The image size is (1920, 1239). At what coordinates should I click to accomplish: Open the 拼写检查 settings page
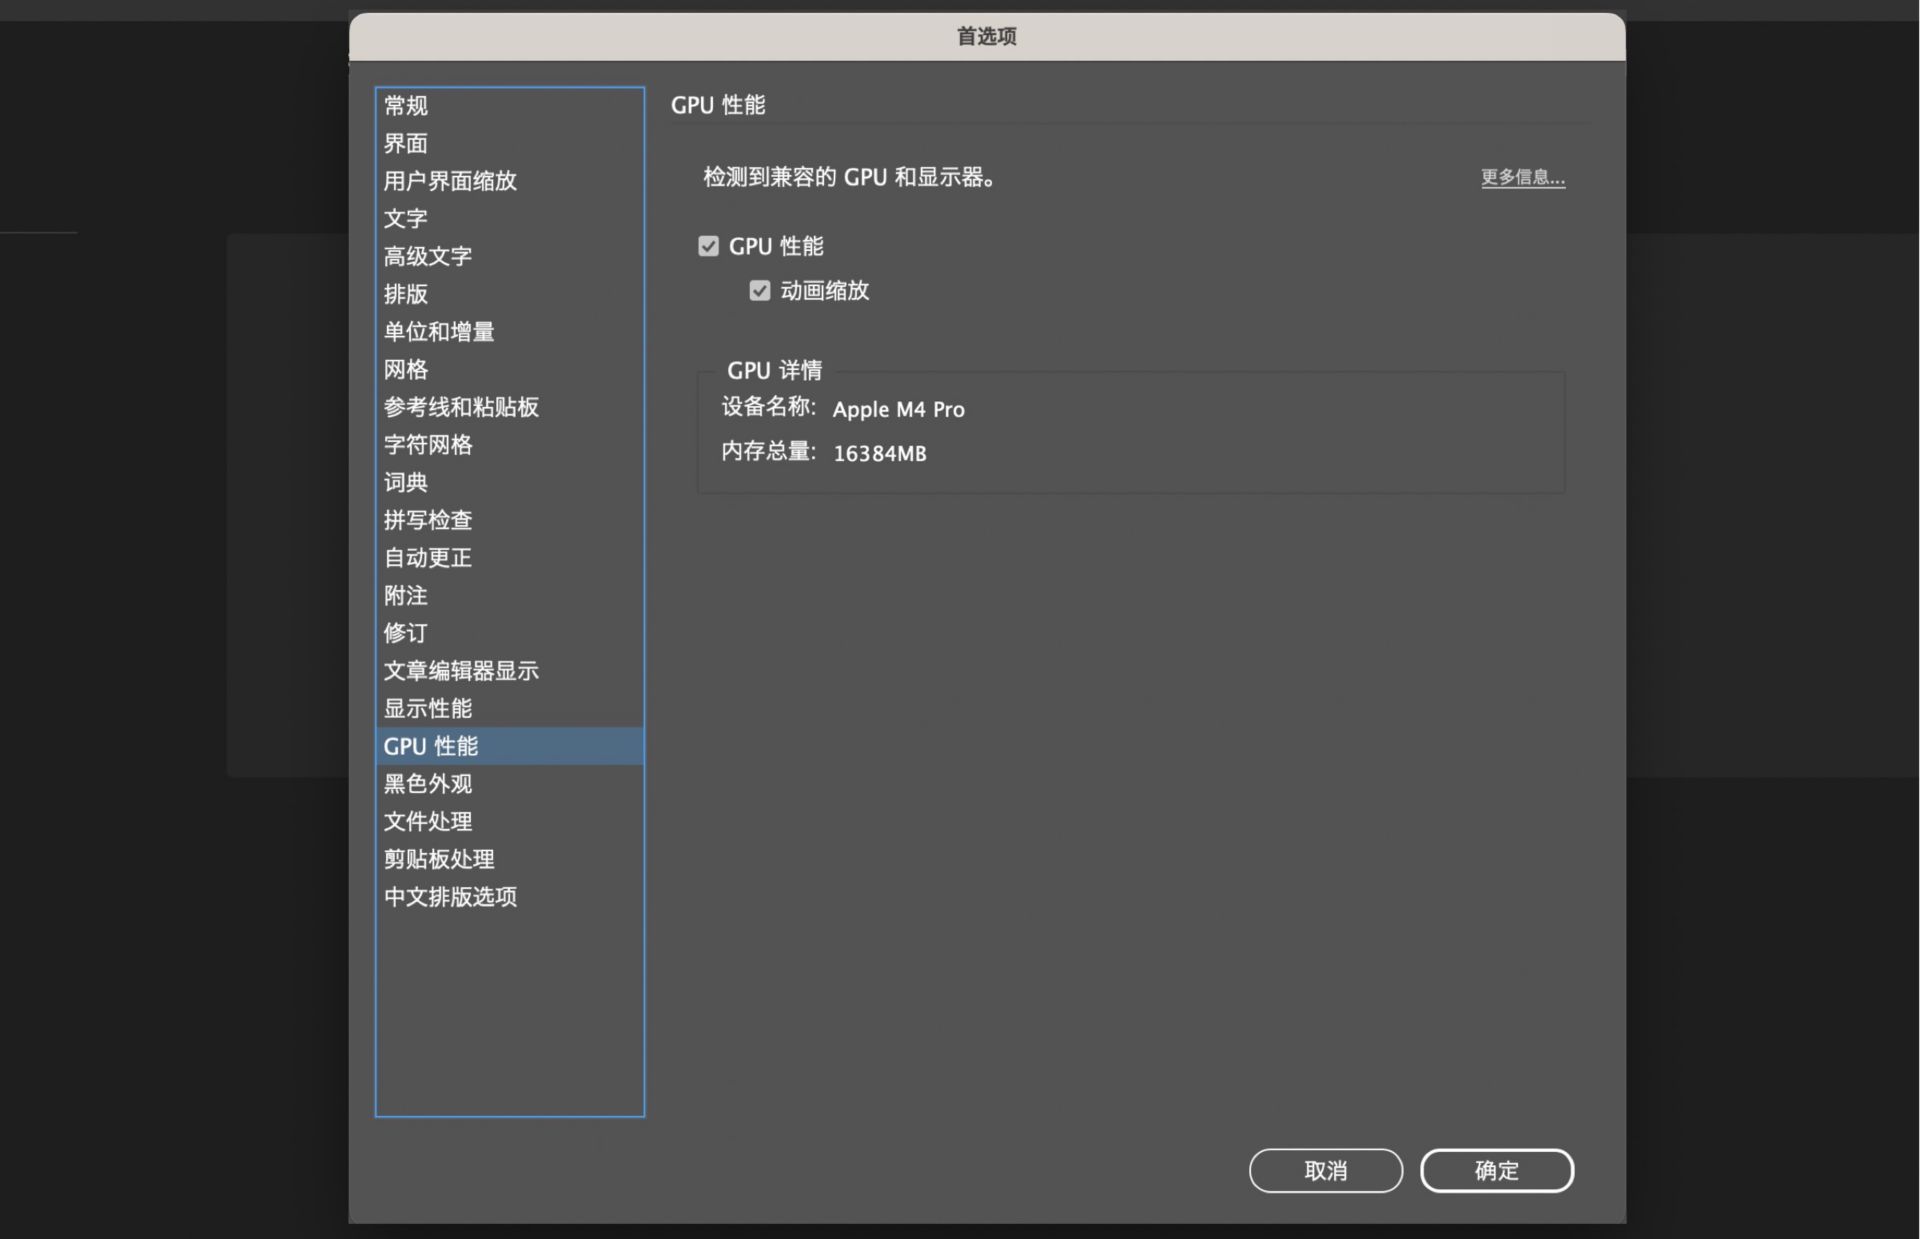[x=427, y=520]
